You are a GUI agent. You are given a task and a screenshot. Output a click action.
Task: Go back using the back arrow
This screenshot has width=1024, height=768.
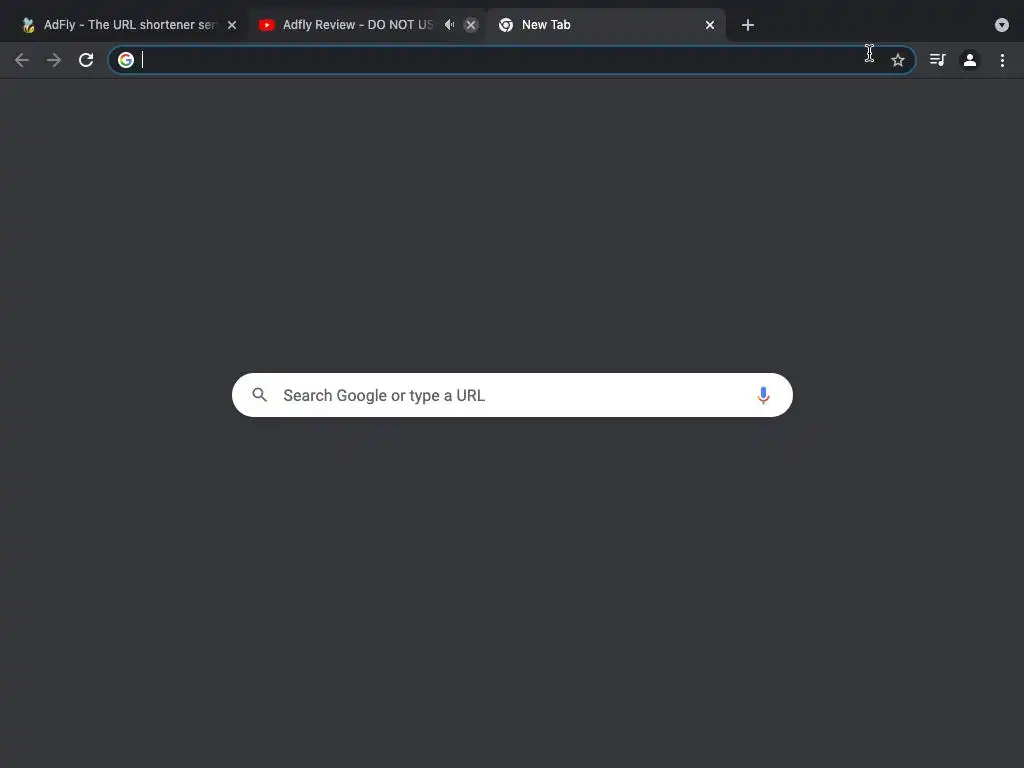[22, 60]
